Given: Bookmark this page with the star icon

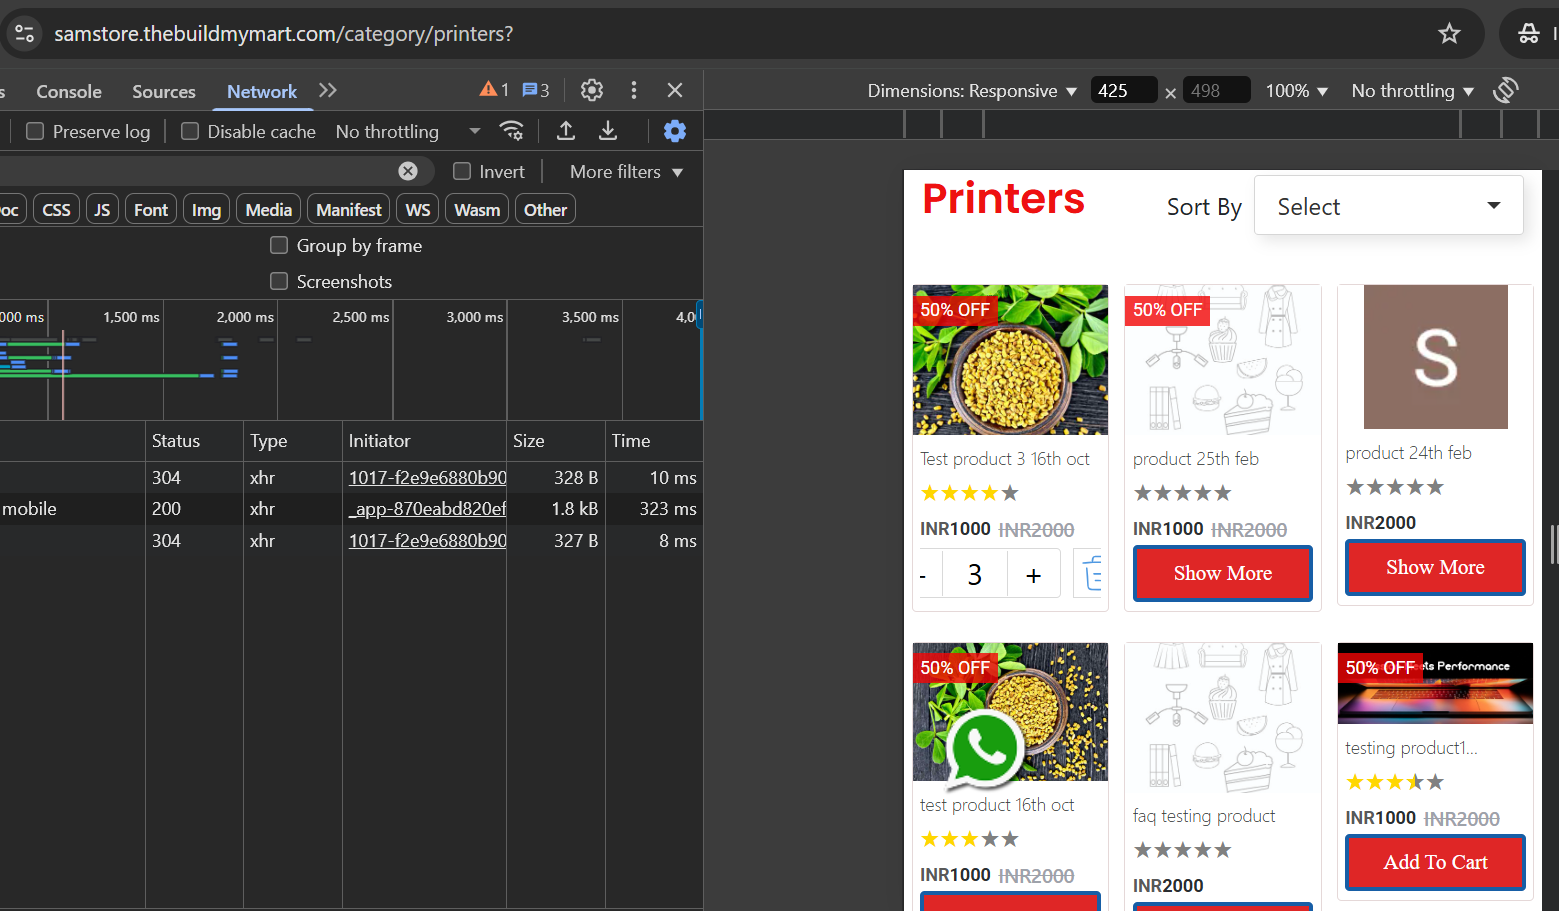Looking at the screenshot, I should click(x=1449, y=34).
